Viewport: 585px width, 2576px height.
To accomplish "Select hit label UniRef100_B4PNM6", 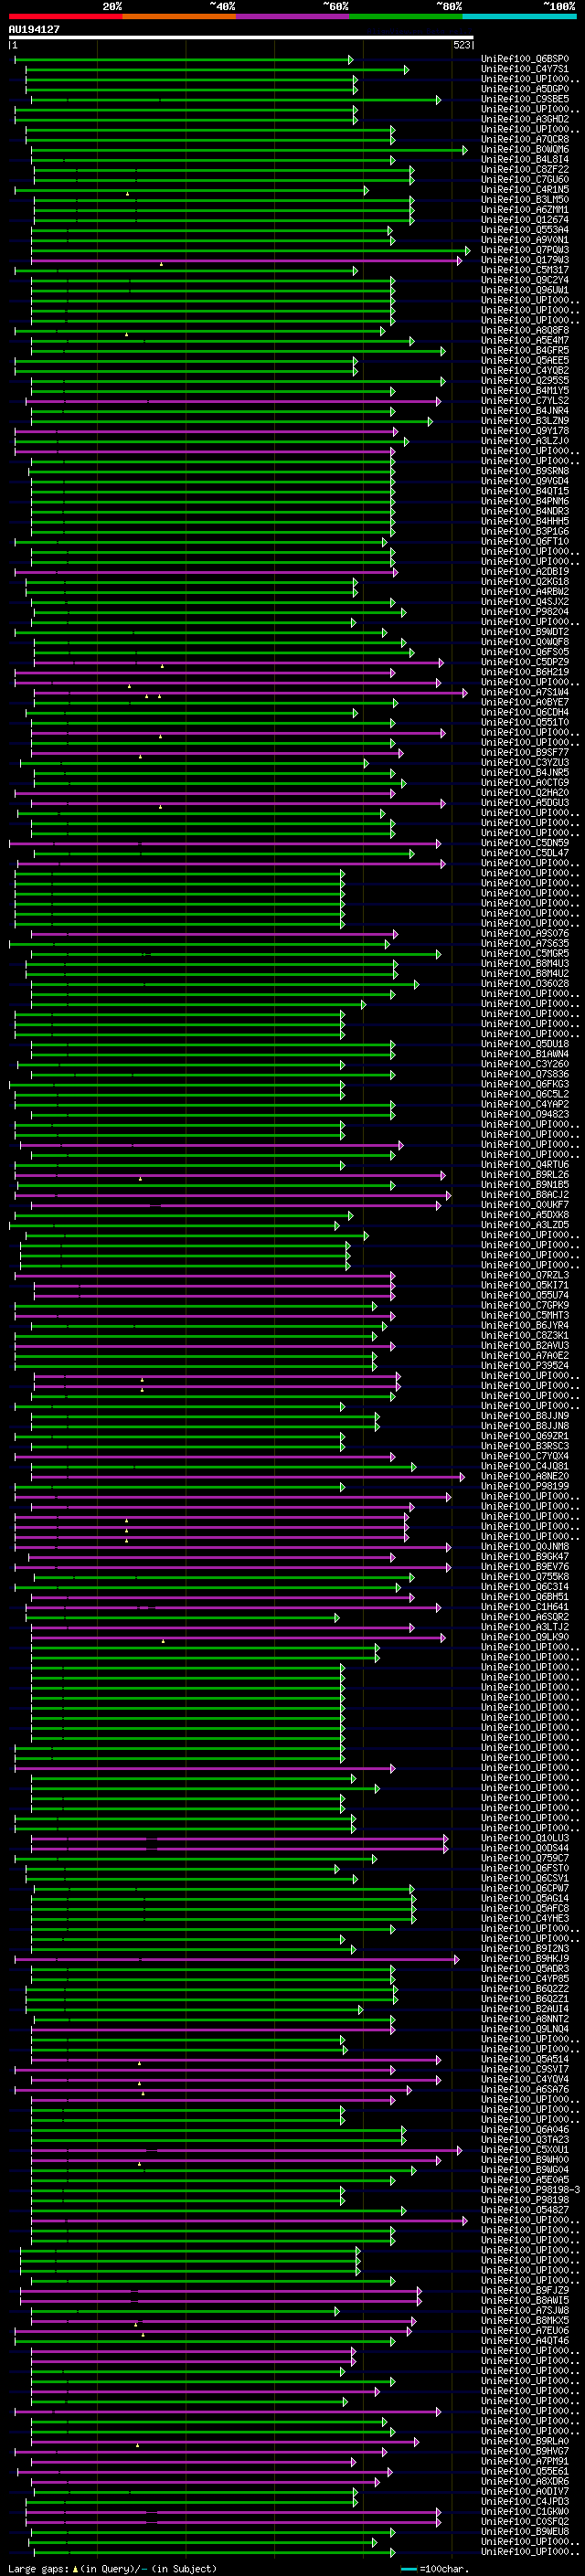I will 525,501.
